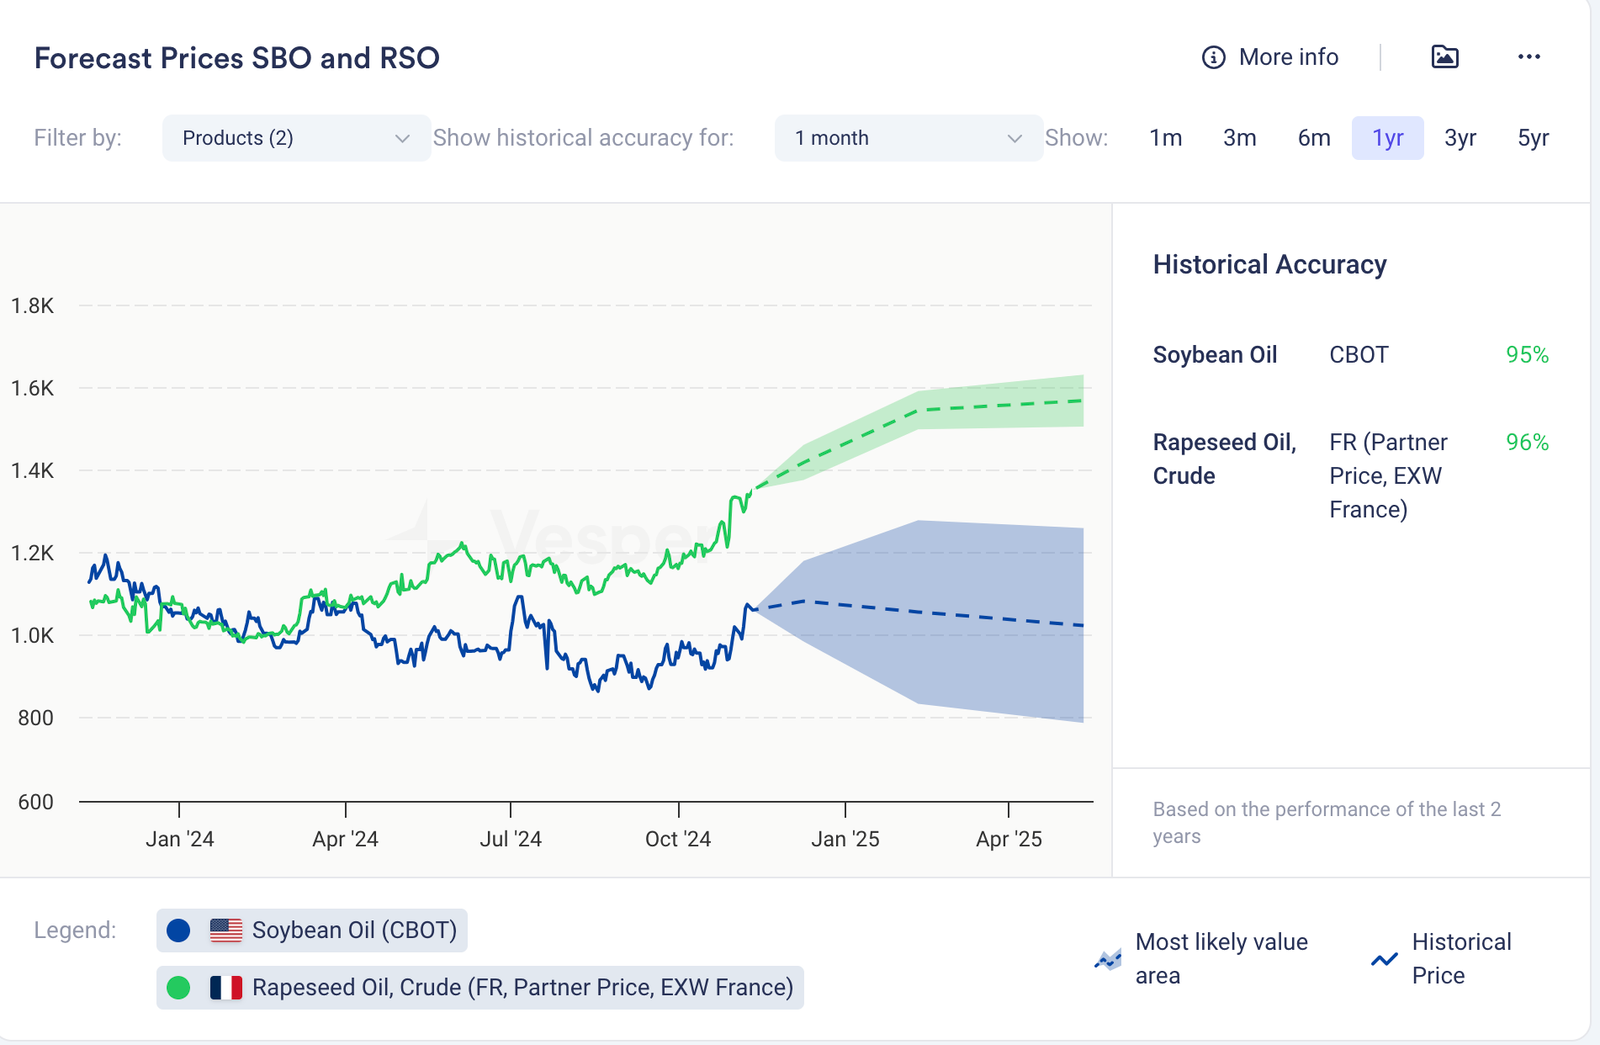Click the Historical Price line icon
The image size is (1600, 1045).
coord(1384,960)
